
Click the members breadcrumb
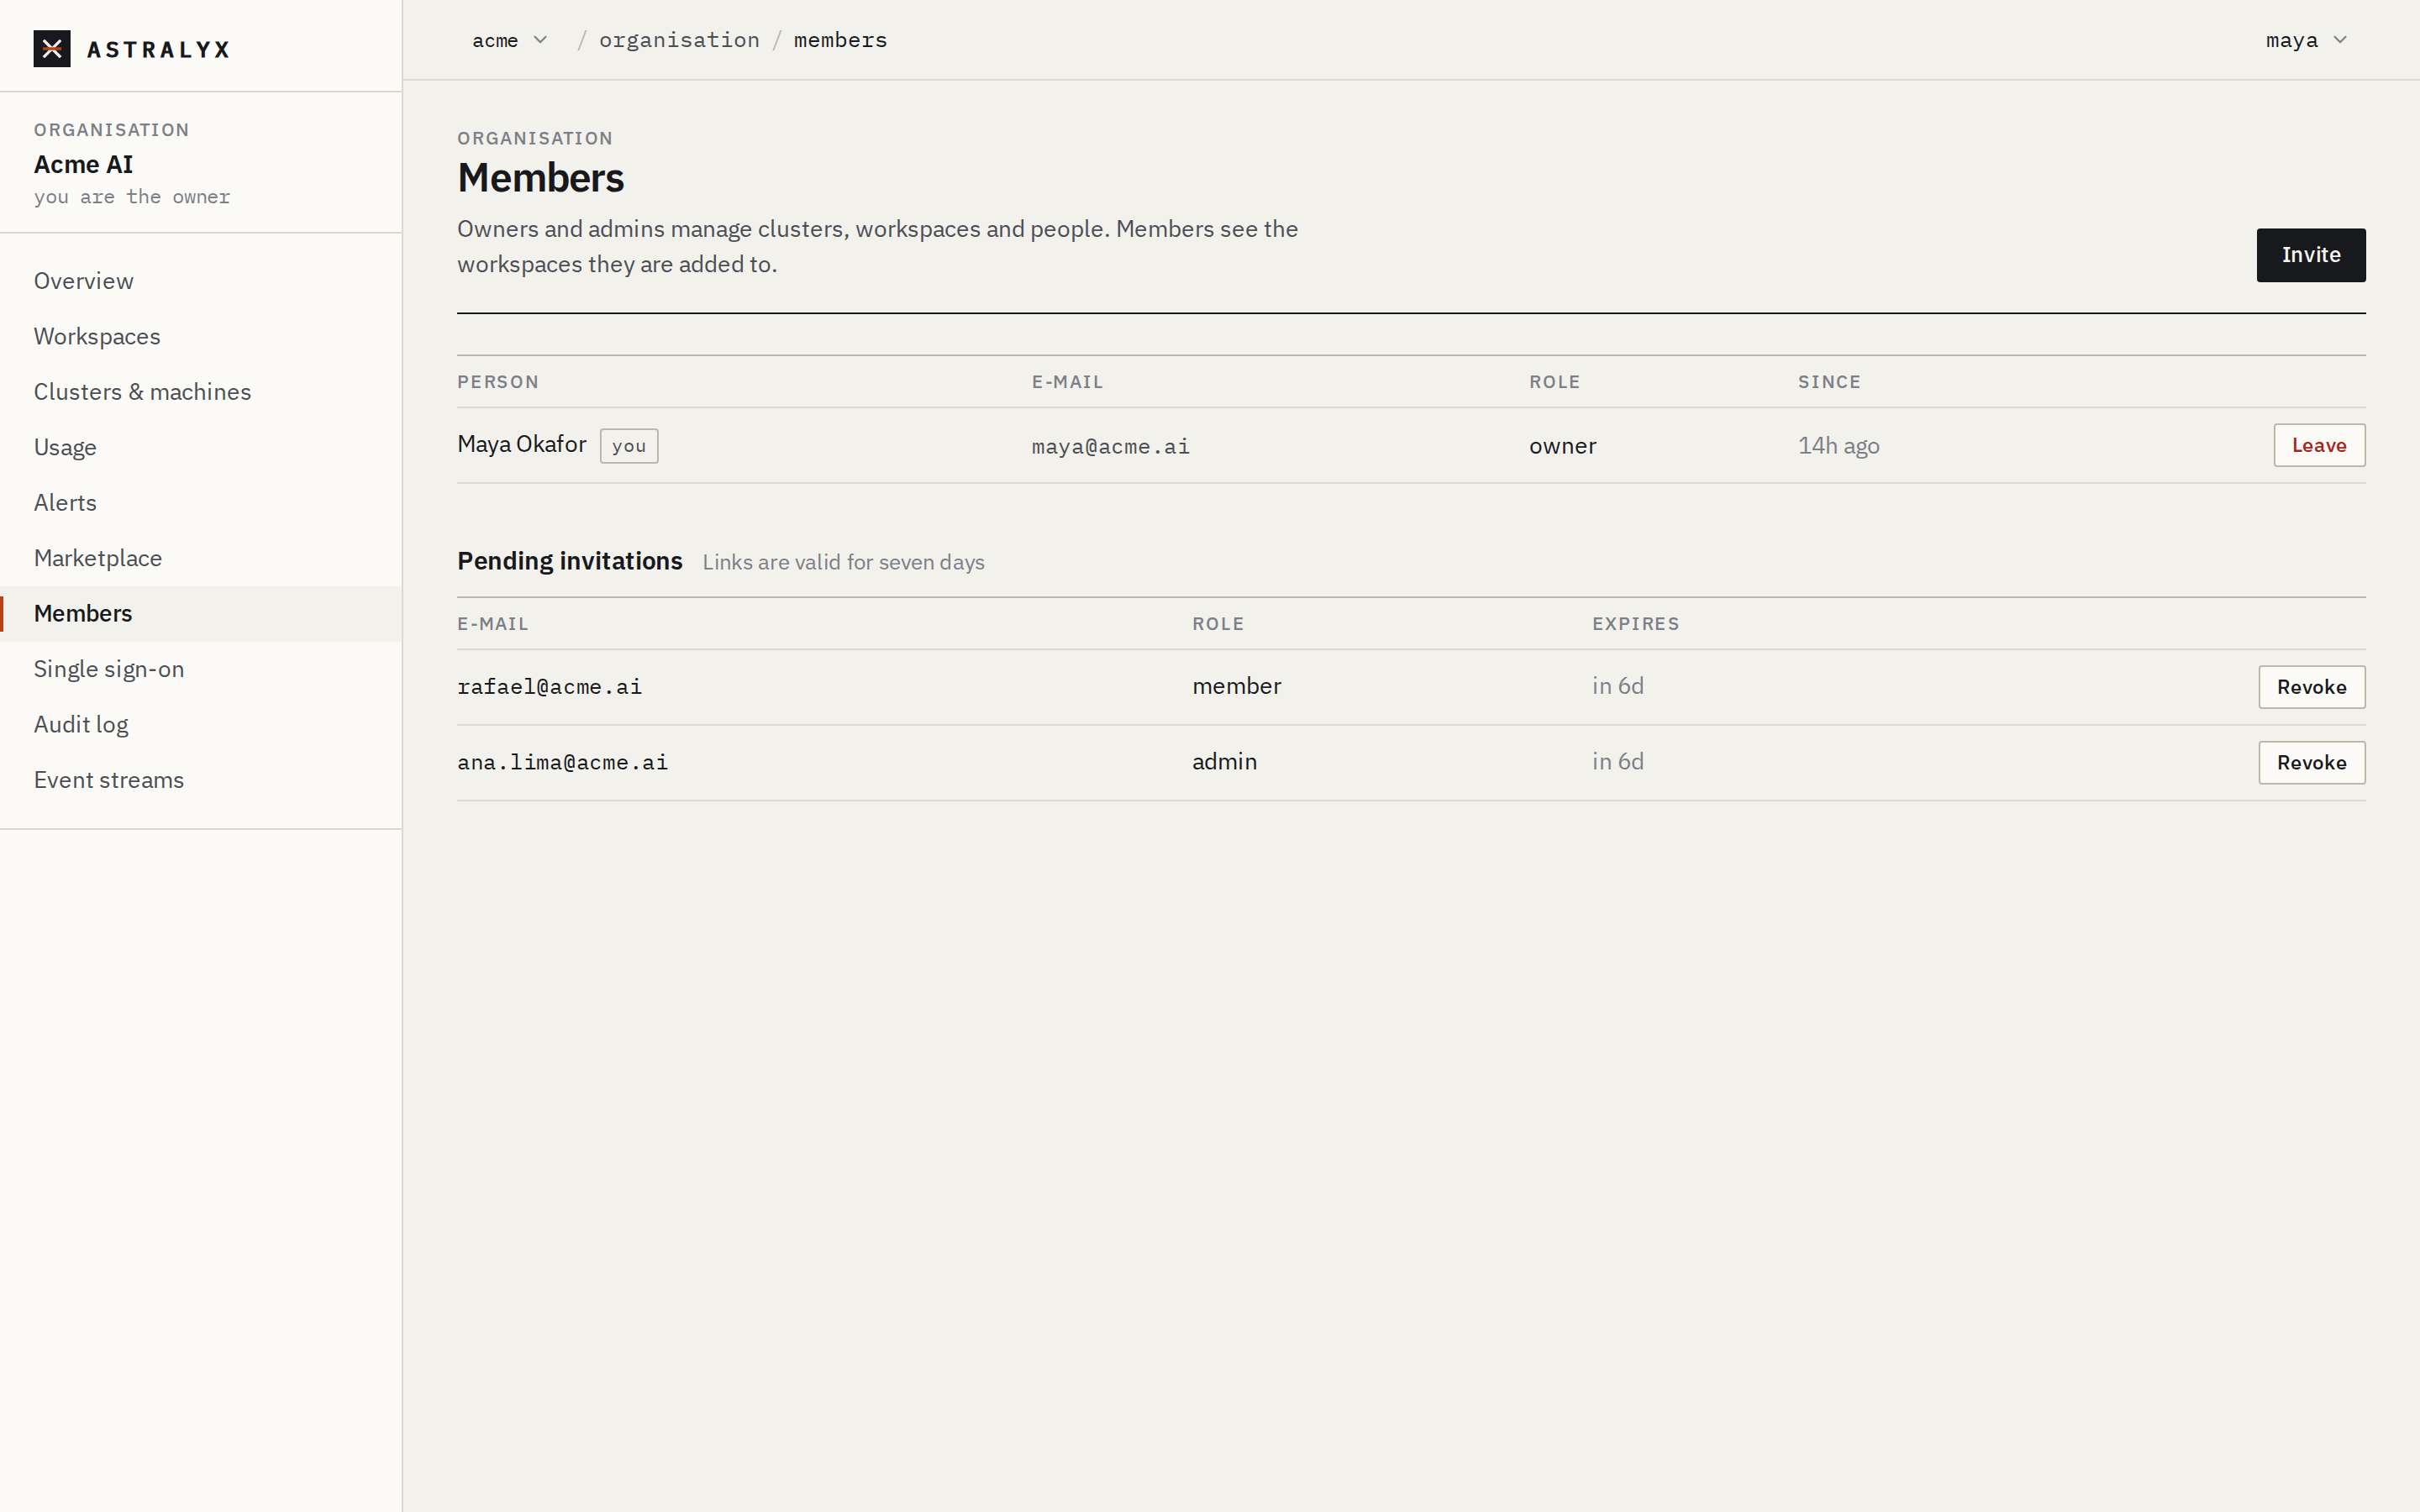(x=840, y=40)
